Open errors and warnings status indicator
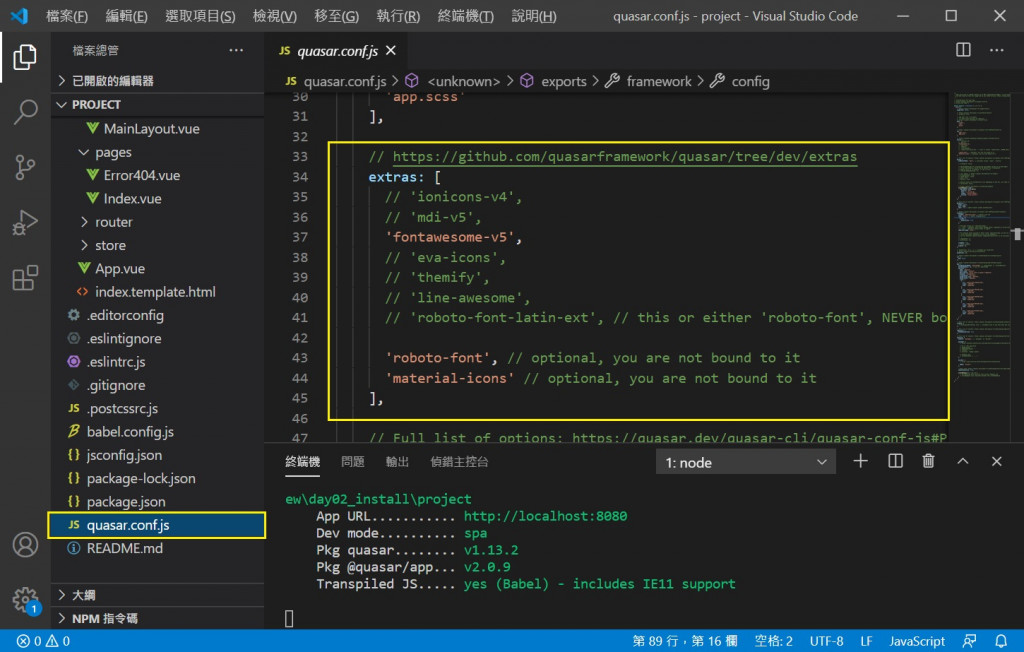This screenshot has width=1024, height=652. (43, 641)
